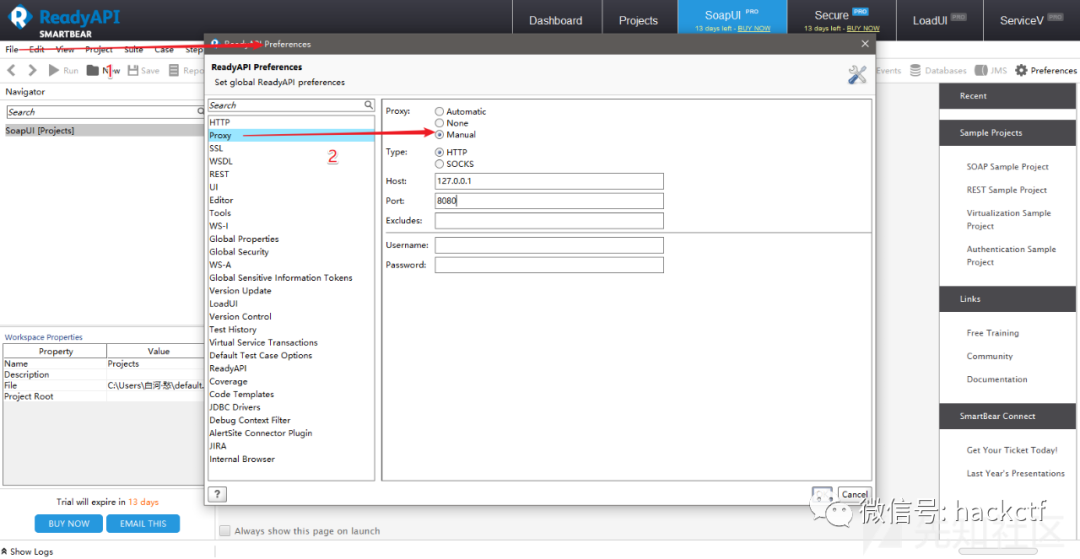1080x559 pixels.
Task: Open Documentation link
Action: click(x=997, y=379)
